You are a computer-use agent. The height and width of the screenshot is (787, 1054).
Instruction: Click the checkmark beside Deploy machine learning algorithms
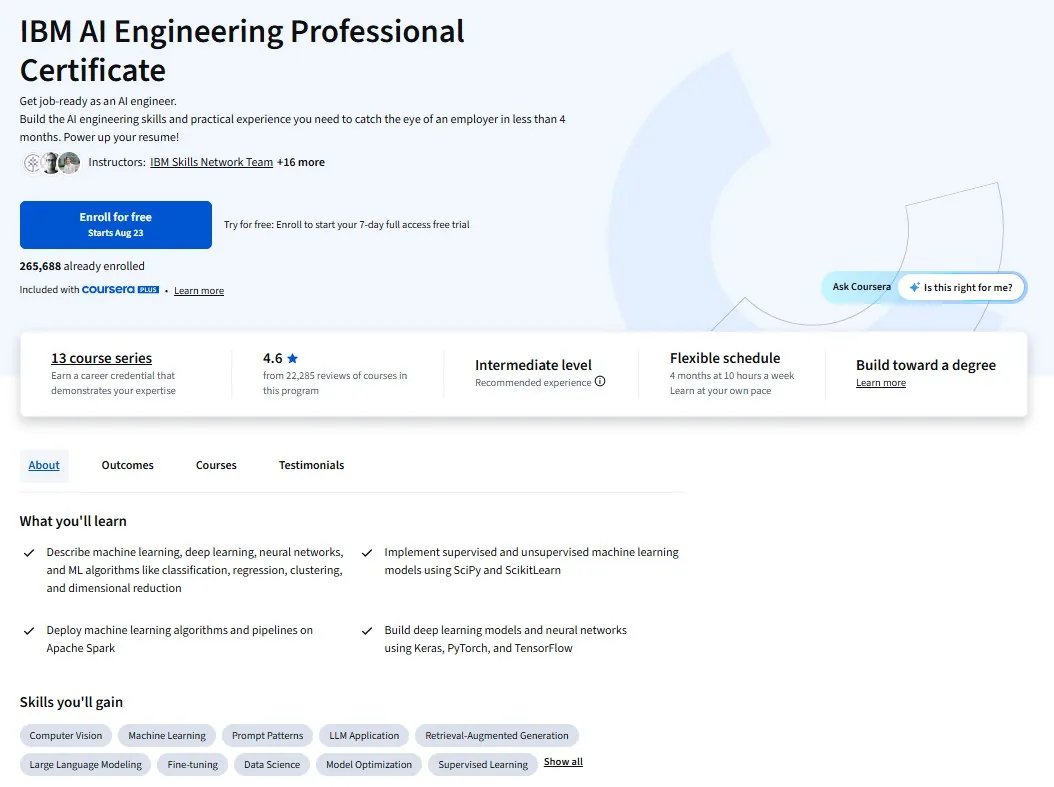pyautogui.click(x=29, y=631)
